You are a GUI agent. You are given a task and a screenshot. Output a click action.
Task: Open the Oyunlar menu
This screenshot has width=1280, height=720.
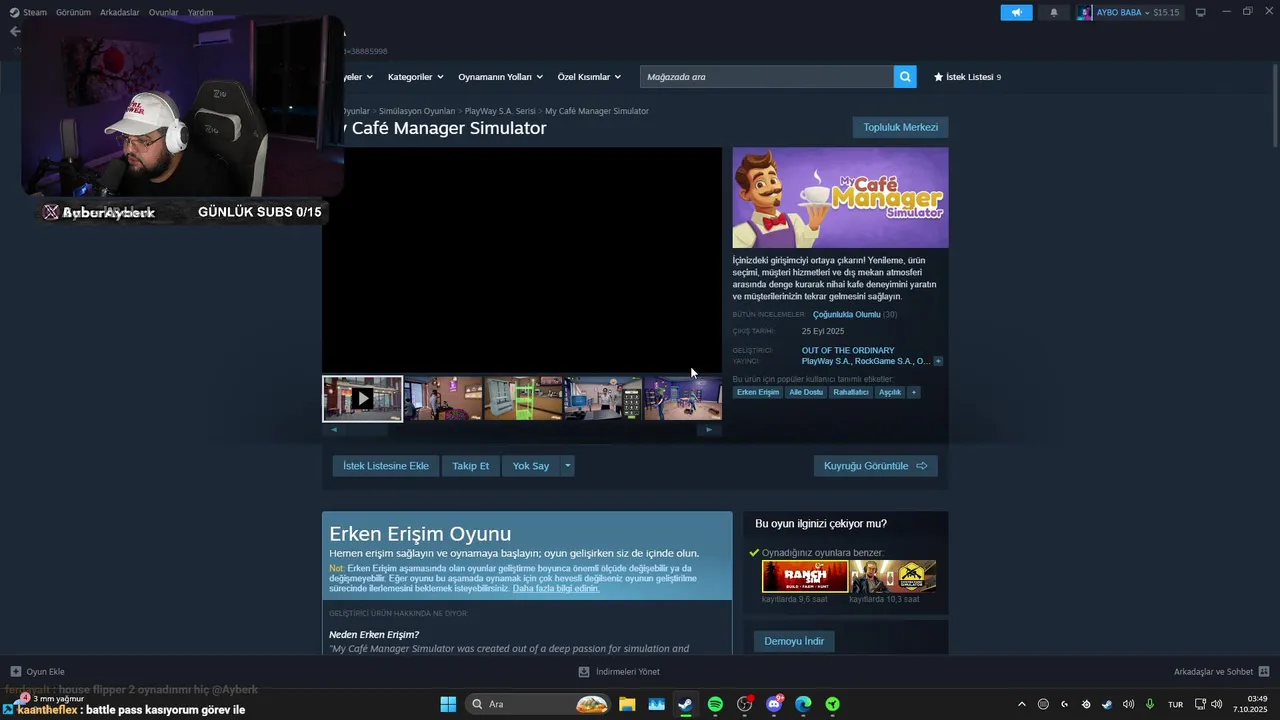coord(164,12)
